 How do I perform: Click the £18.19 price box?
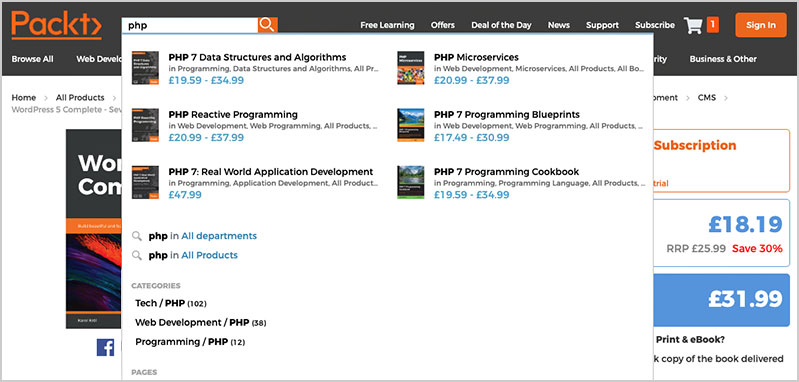(722, 233)
